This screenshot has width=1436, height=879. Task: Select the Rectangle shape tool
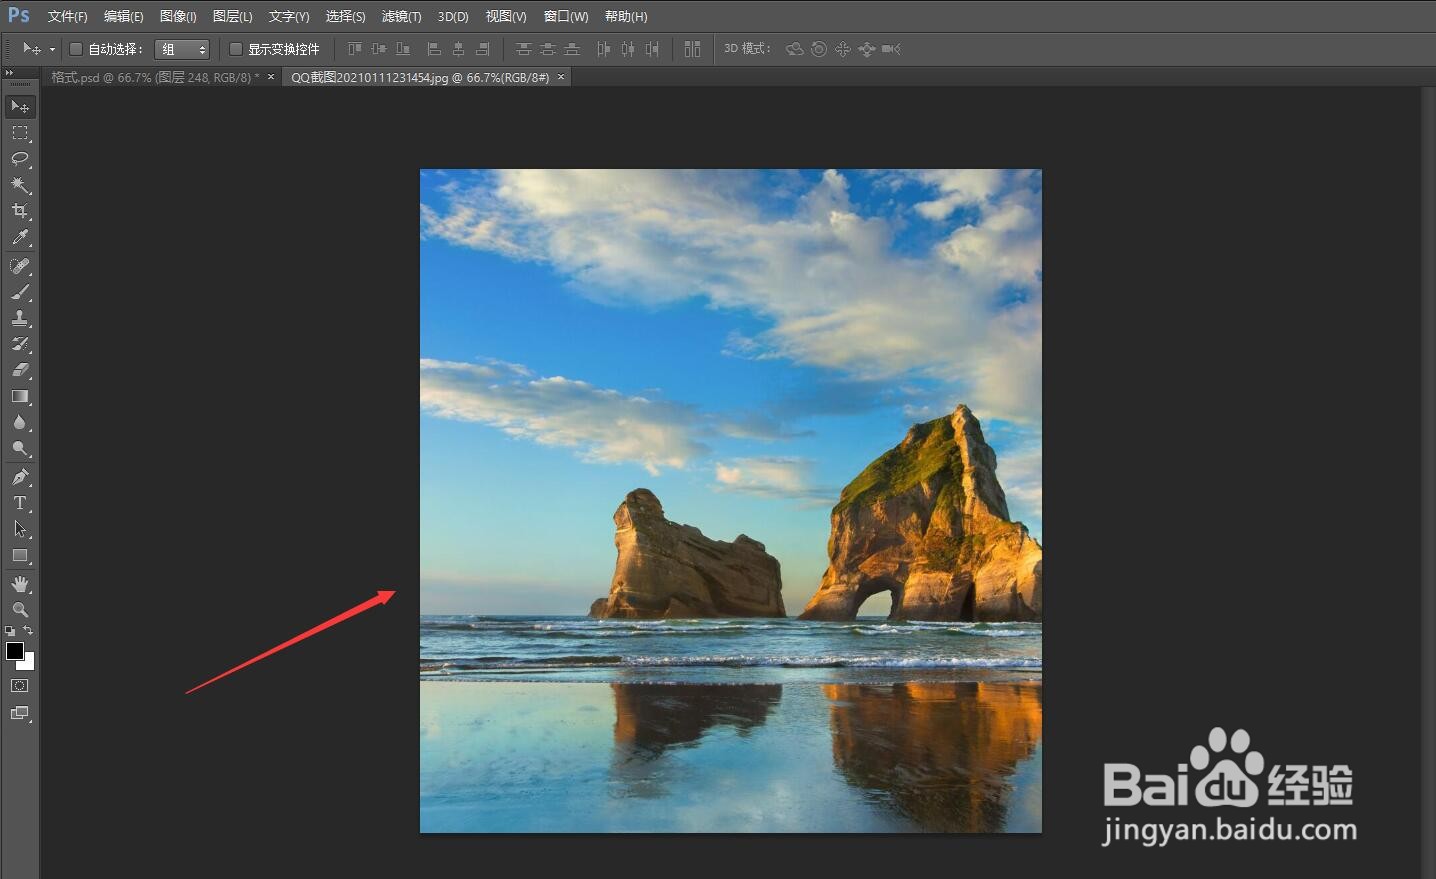(20, 555)
